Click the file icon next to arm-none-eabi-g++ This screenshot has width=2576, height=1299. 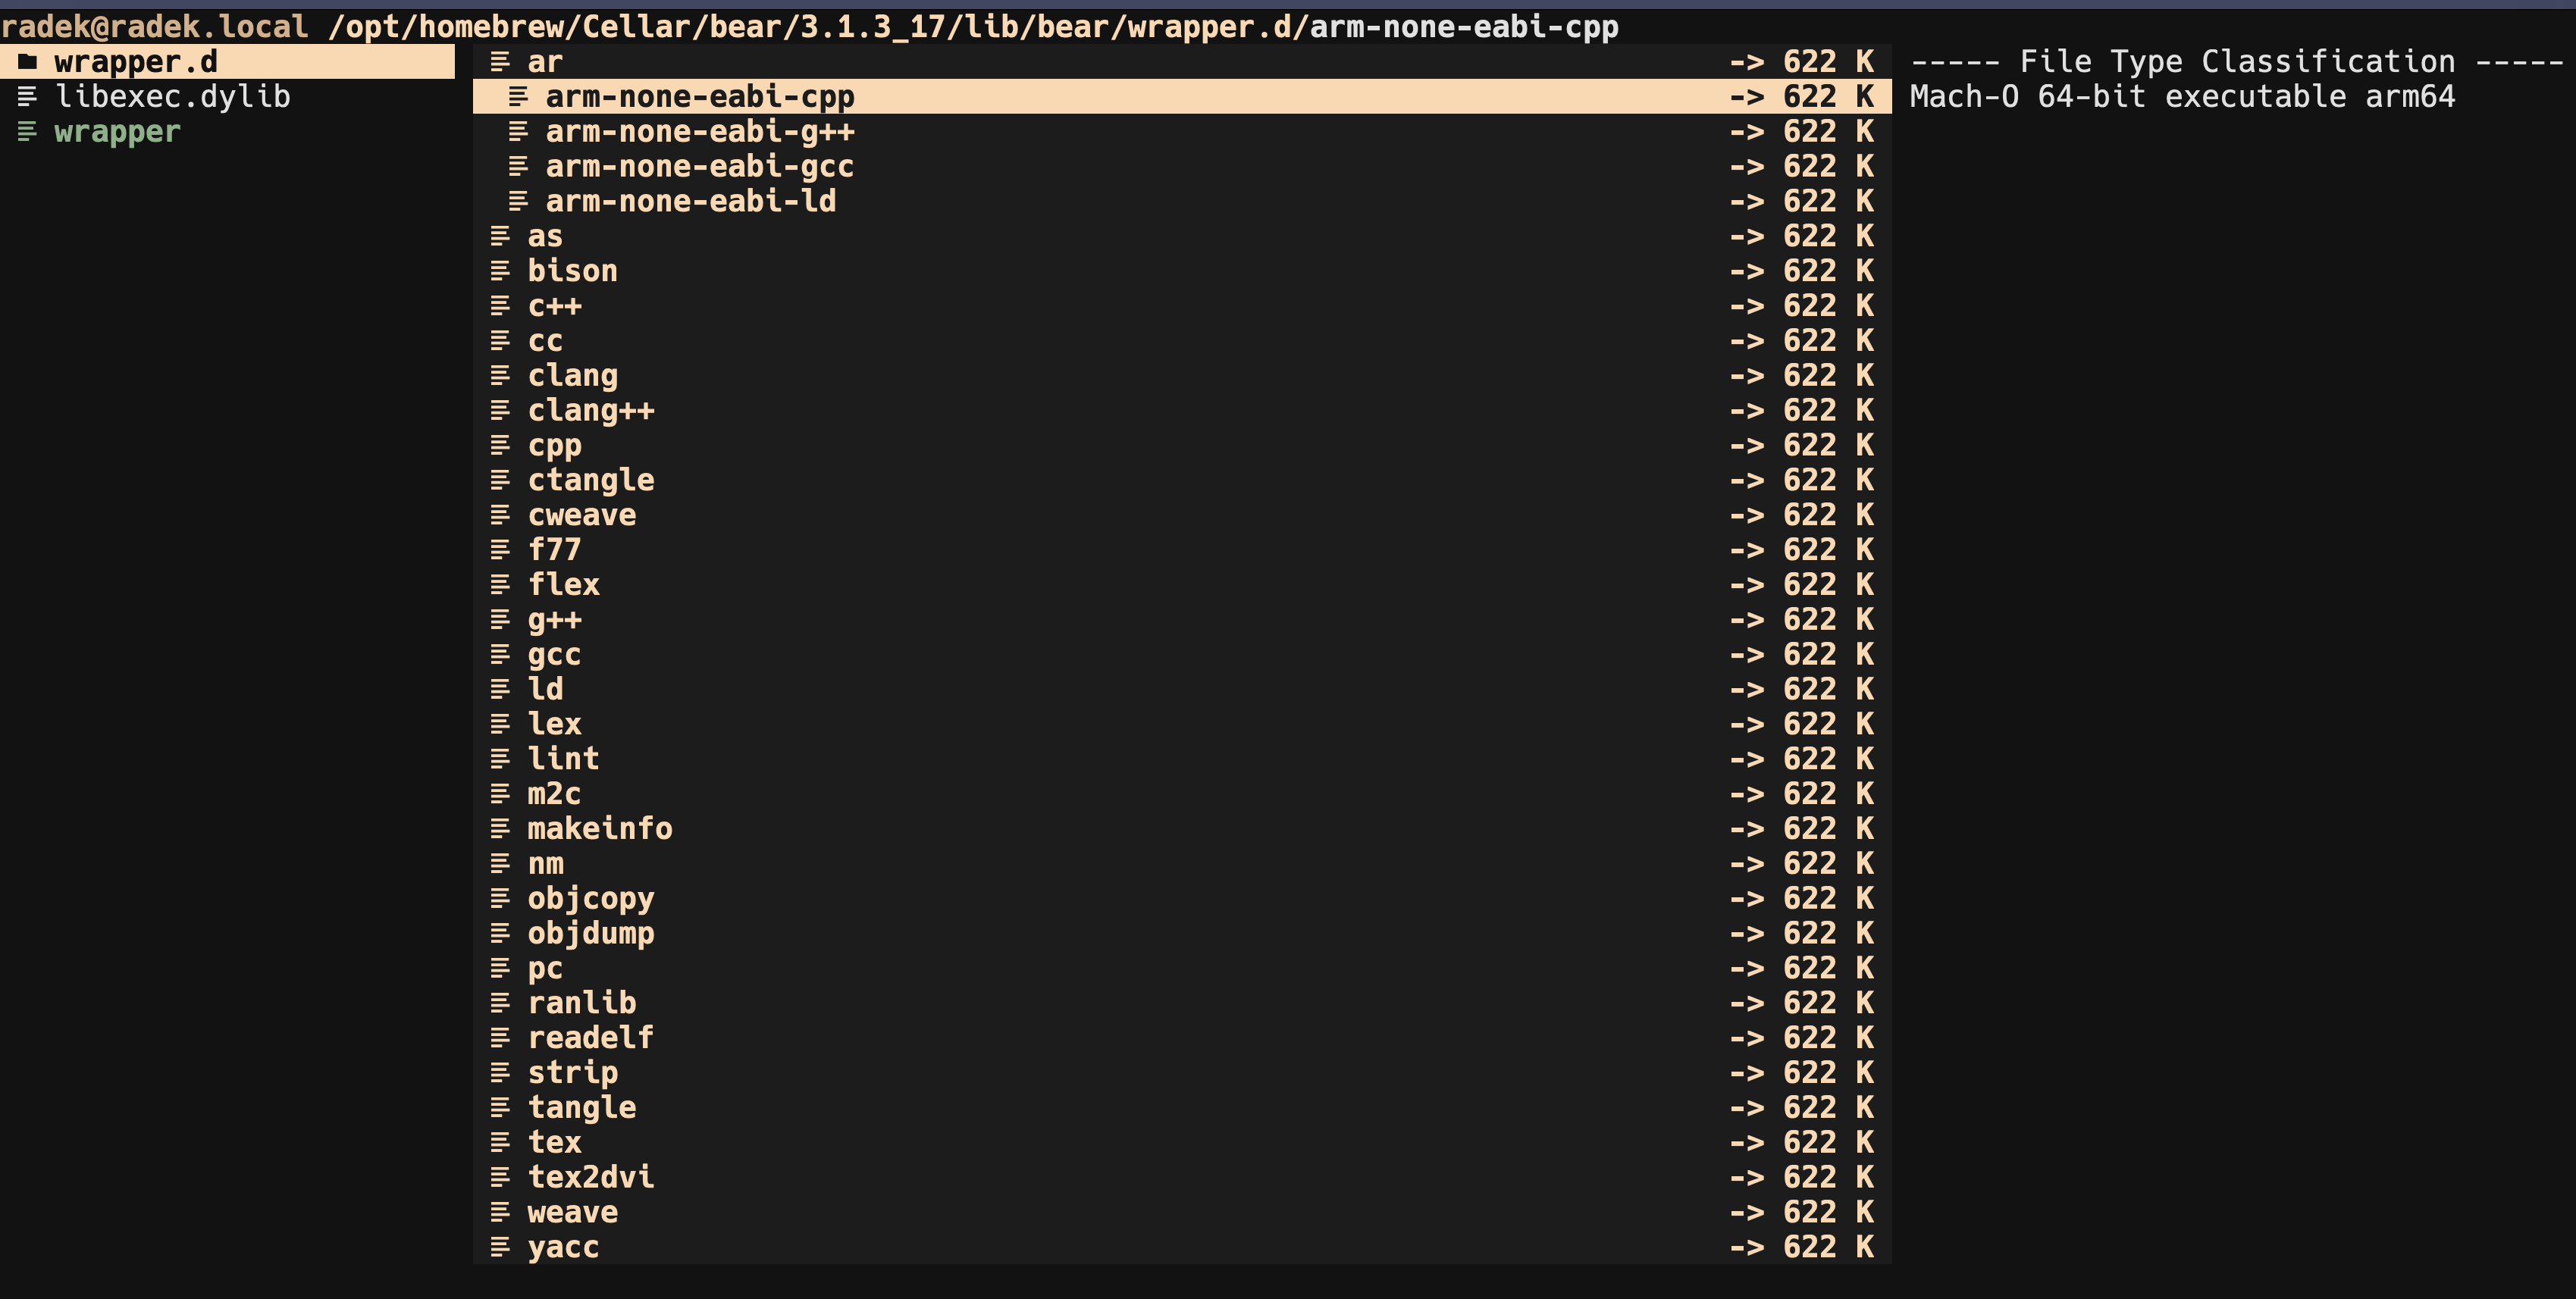(518, 132)
